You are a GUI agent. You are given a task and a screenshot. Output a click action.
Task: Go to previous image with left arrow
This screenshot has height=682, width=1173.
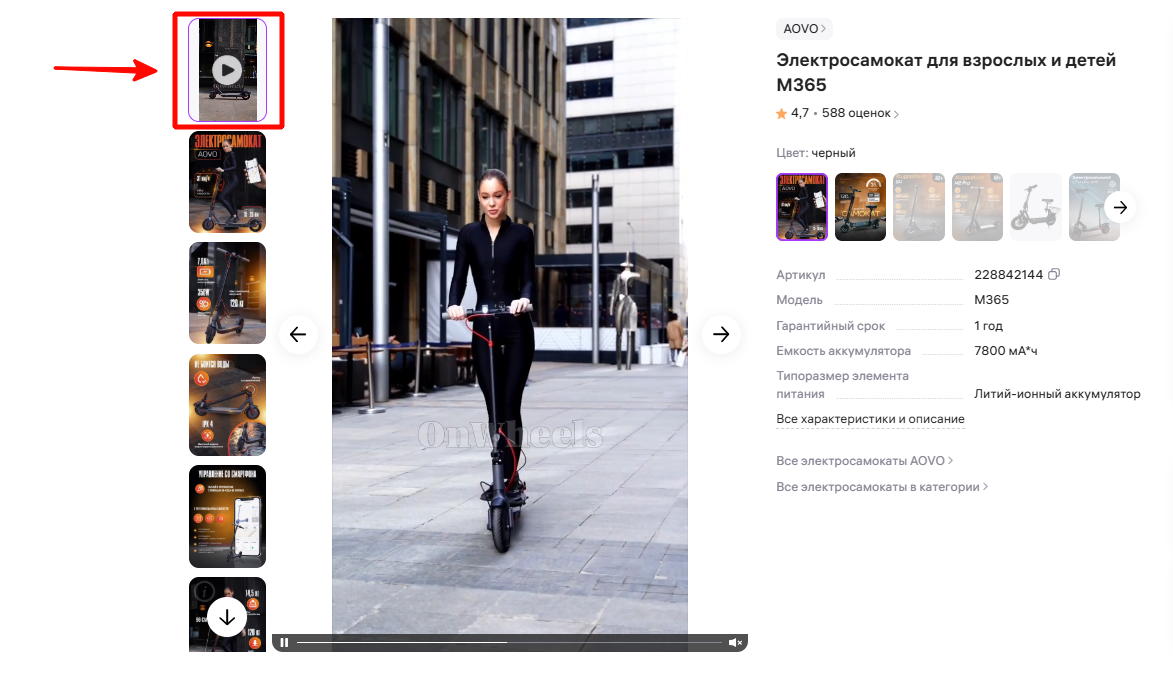(298, 334)
